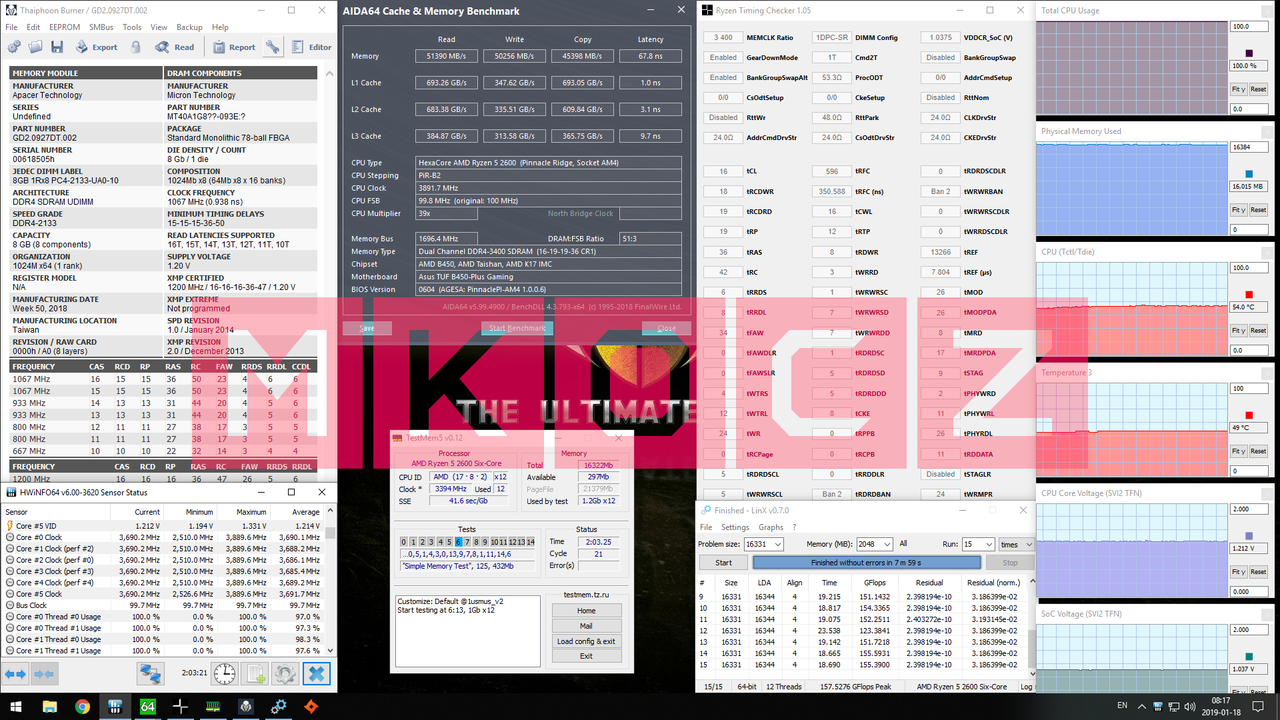Open Chrome from taskbar
The height and width of the screenshot is (720, 1280).
pyautogui.click(x=82, y=706)
